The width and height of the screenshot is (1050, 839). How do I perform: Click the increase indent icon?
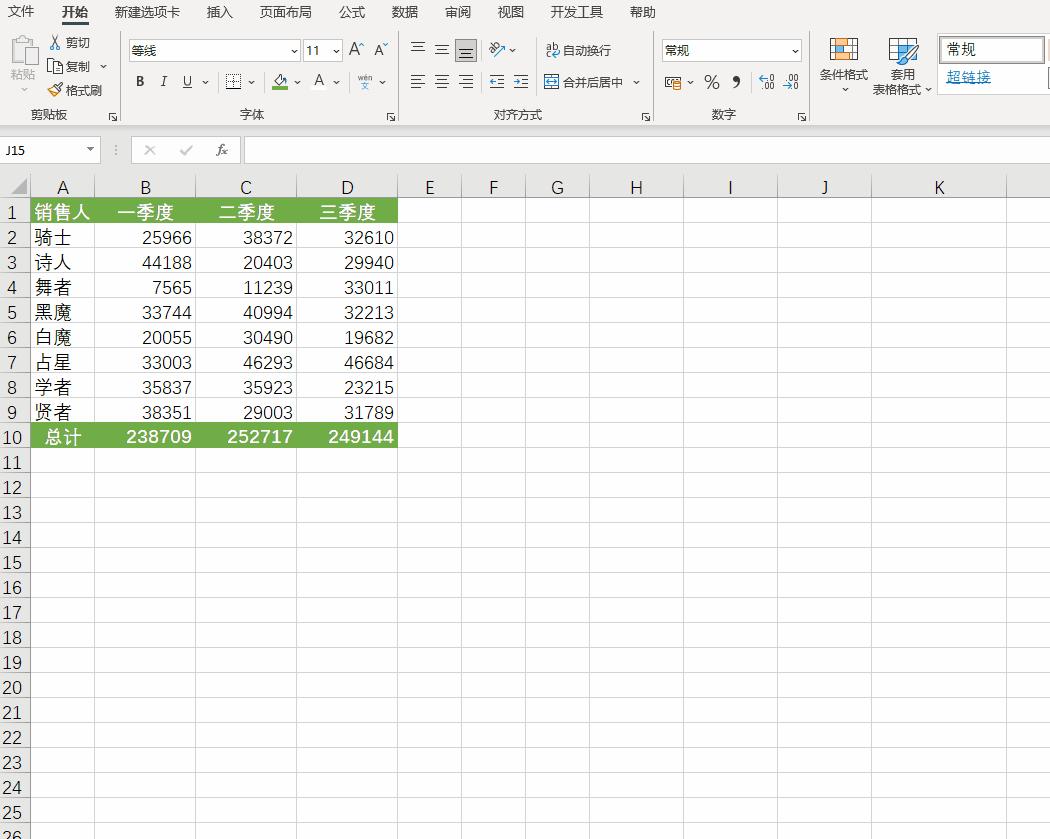coord(520,82)
